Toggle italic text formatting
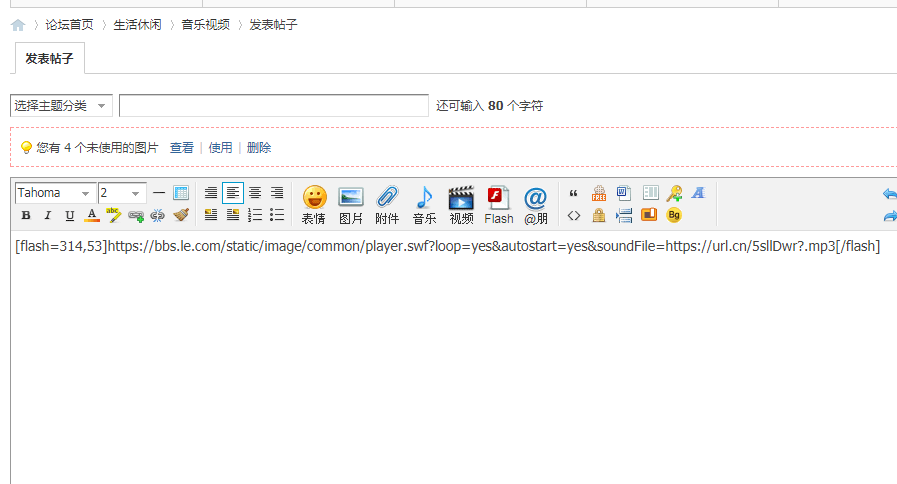Screen dimensions: 897x484 [47, 216]
